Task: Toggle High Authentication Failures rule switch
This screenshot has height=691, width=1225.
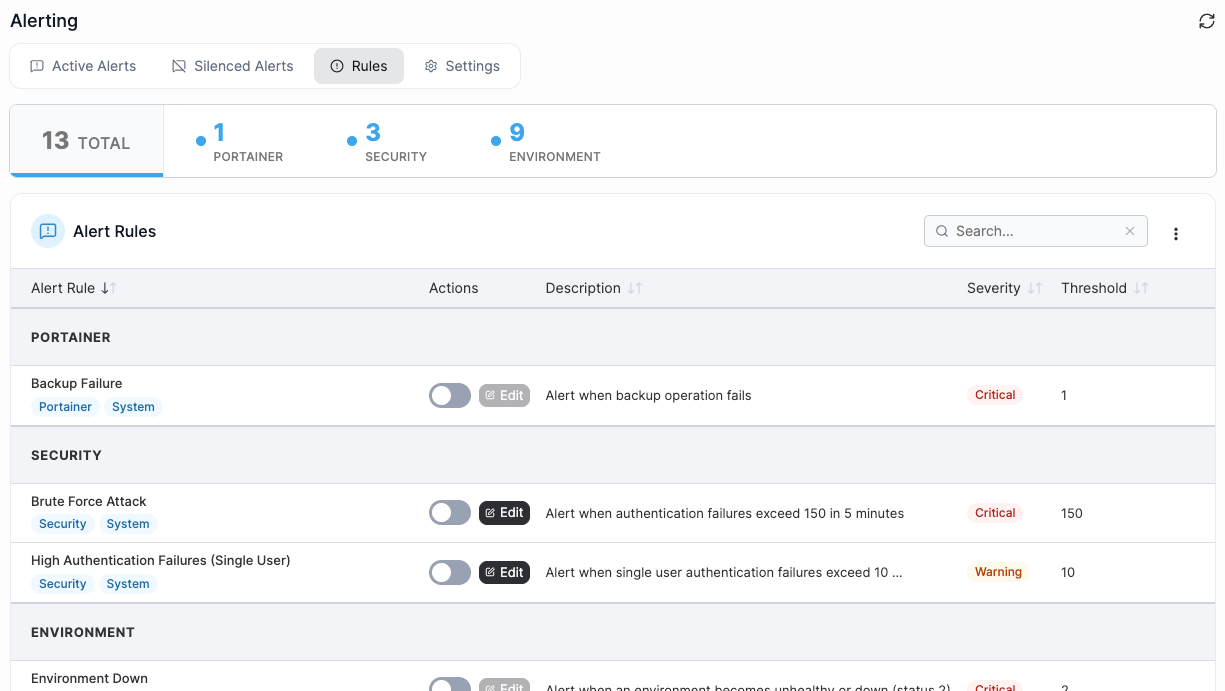Action: pyautogui.click(x=450, y=572)
